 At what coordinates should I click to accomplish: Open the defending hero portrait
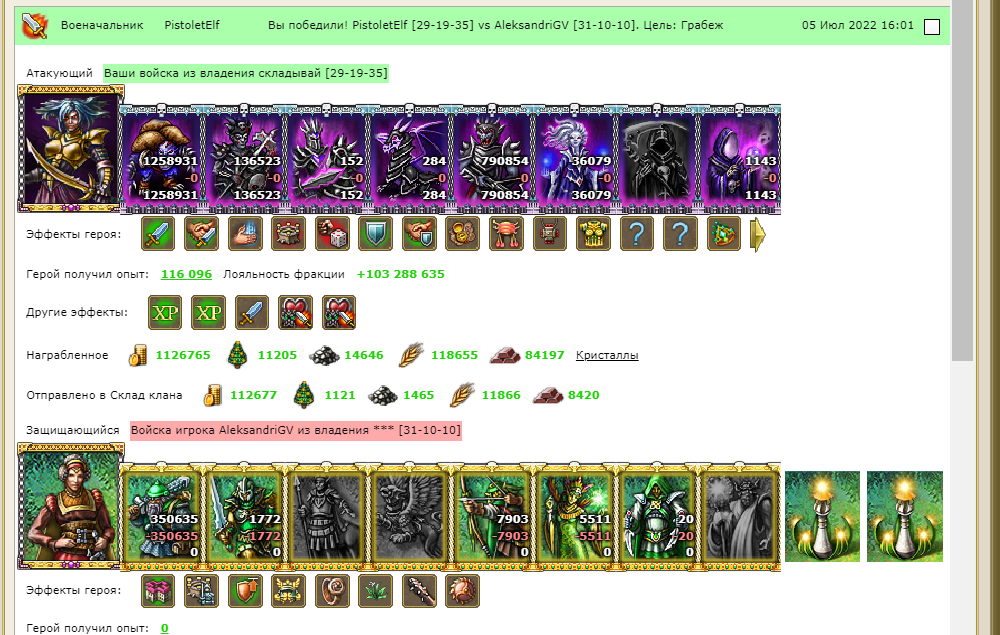pyautogui.click(x=70, y=506)
